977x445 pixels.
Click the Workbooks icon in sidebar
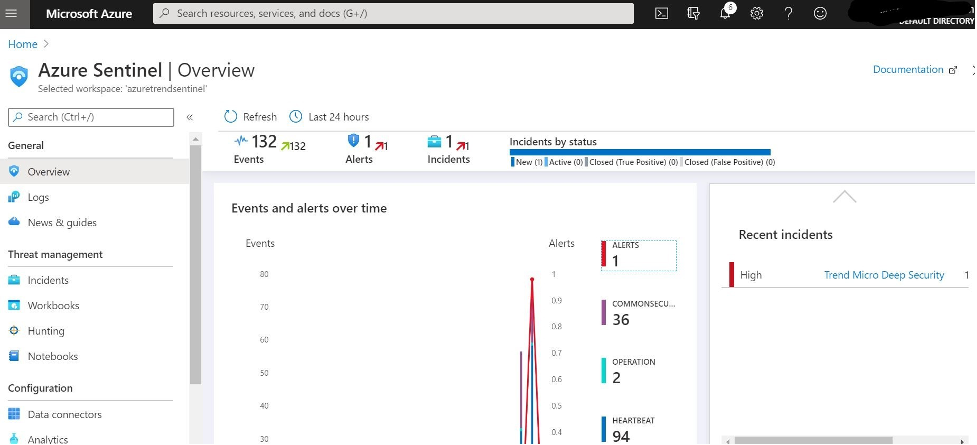pos(14,305)
